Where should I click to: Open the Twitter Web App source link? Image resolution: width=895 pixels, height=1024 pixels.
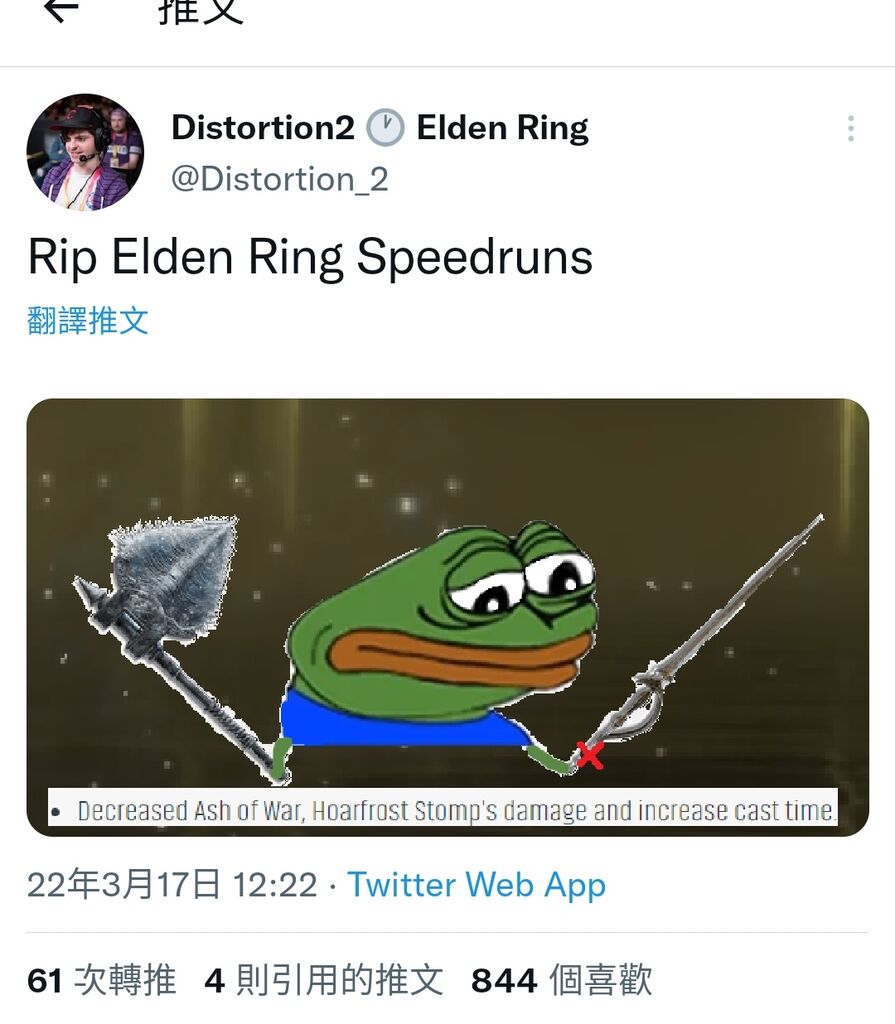476,885
